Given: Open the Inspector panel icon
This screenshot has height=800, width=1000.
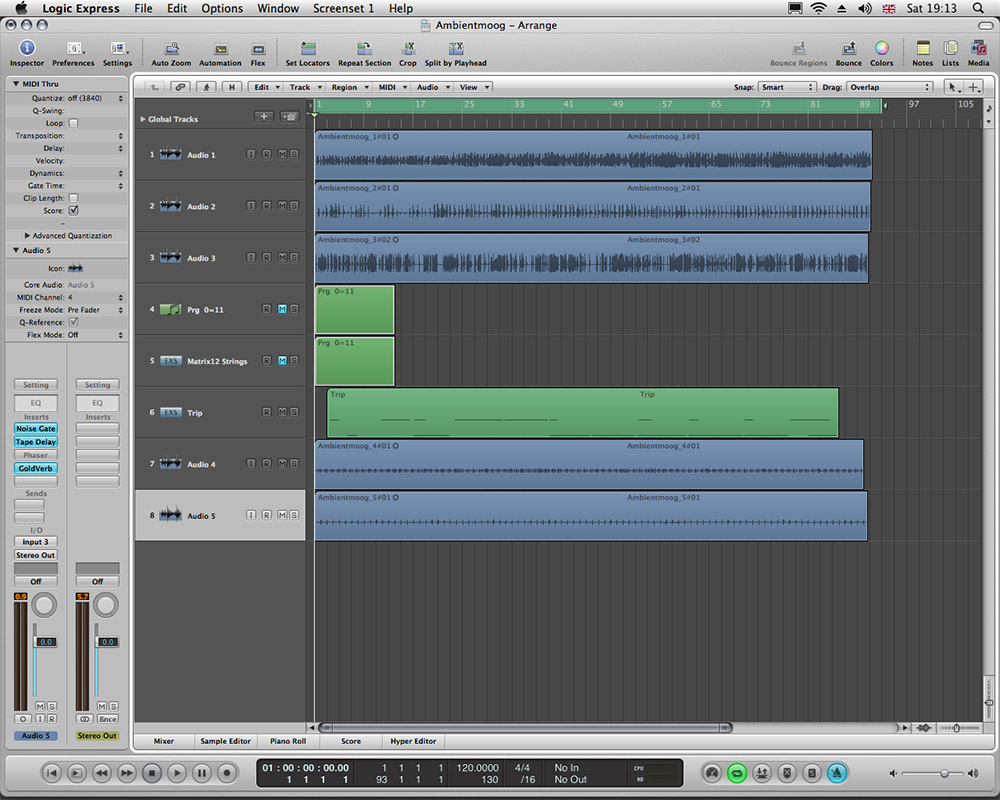Looking at the screenshot, I should (27, 48).
